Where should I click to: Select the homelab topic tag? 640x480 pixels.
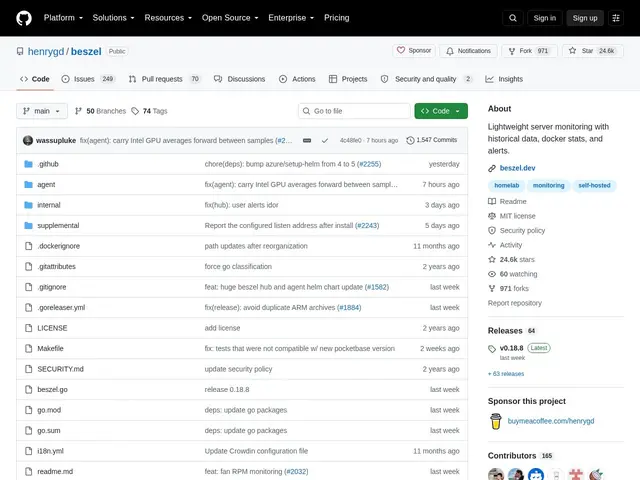507,185
